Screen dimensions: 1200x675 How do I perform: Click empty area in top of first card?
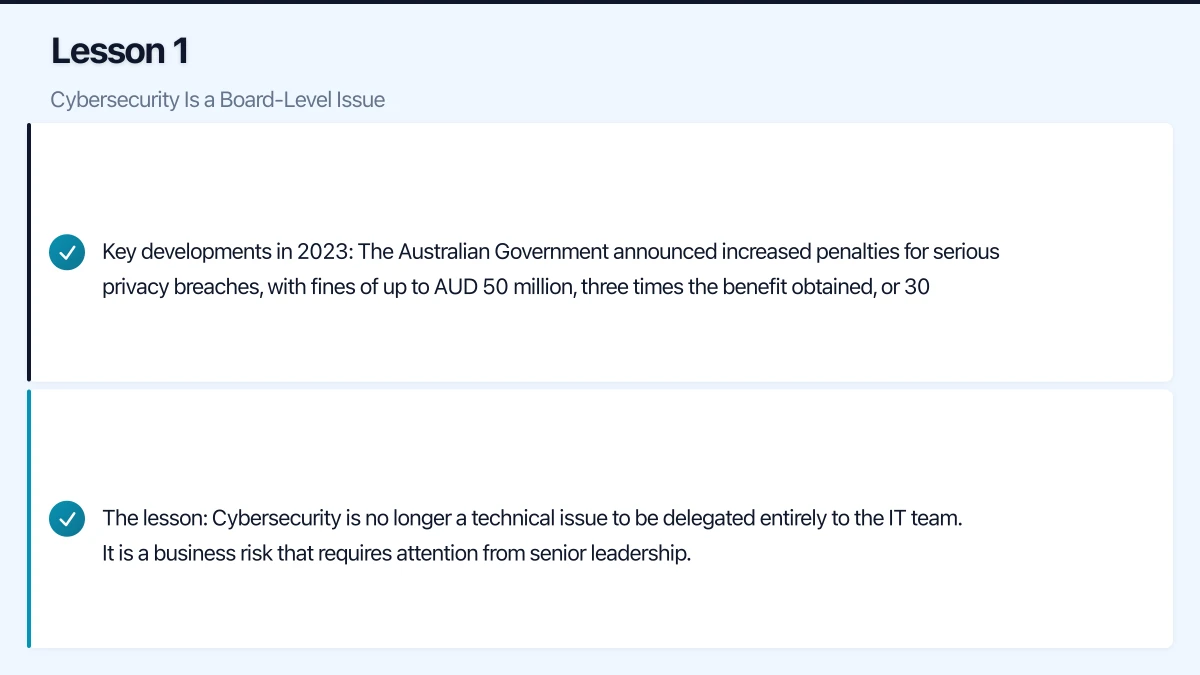pyautogui.click(x=600, y=170)
